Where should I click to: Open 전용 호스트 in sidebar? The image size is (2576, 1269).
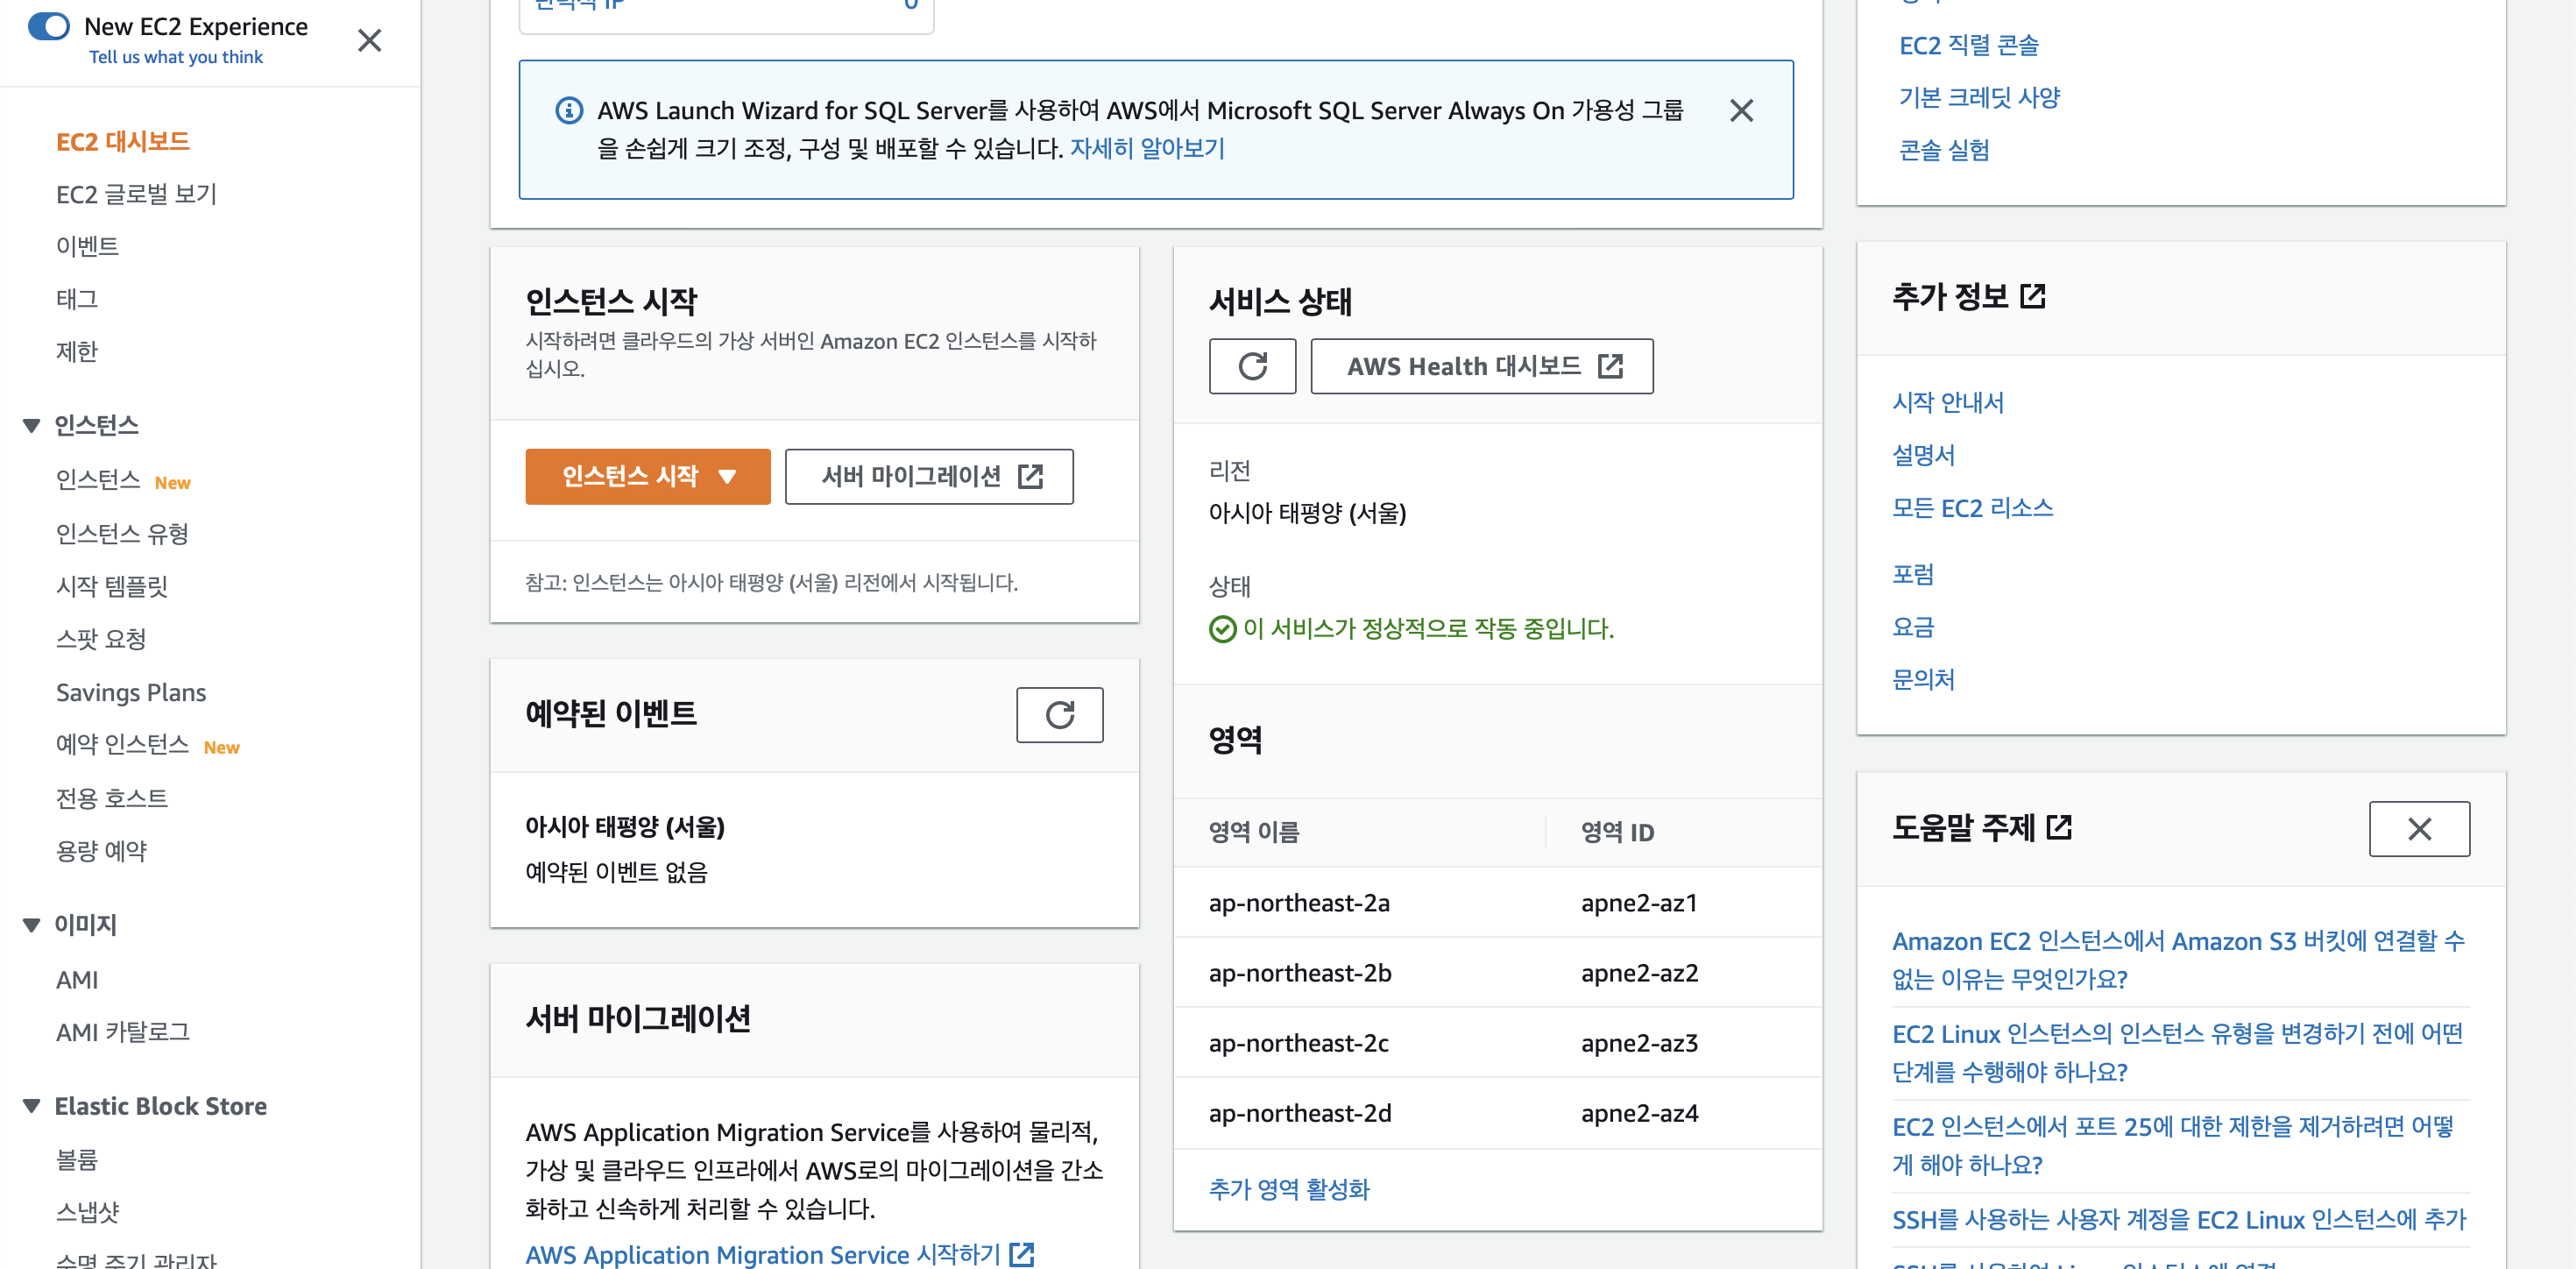112,798
